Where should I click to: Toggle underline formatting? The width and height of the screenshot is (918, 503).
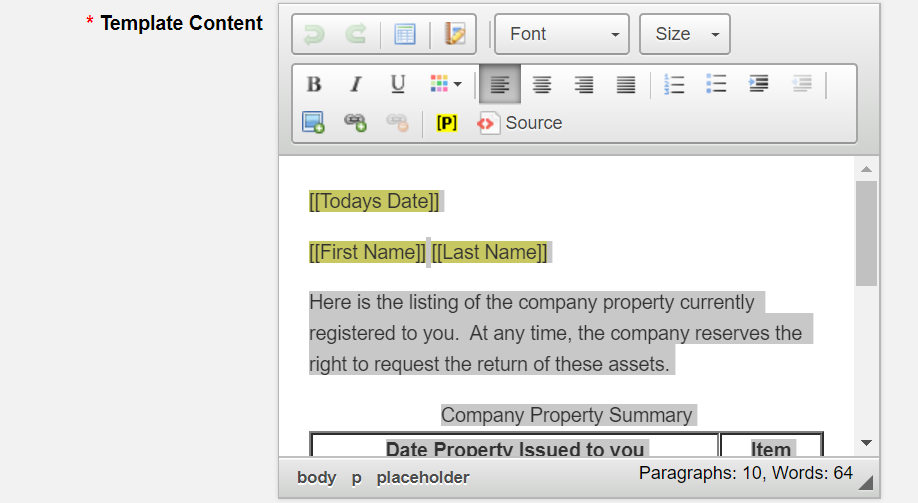coord(398,84)
